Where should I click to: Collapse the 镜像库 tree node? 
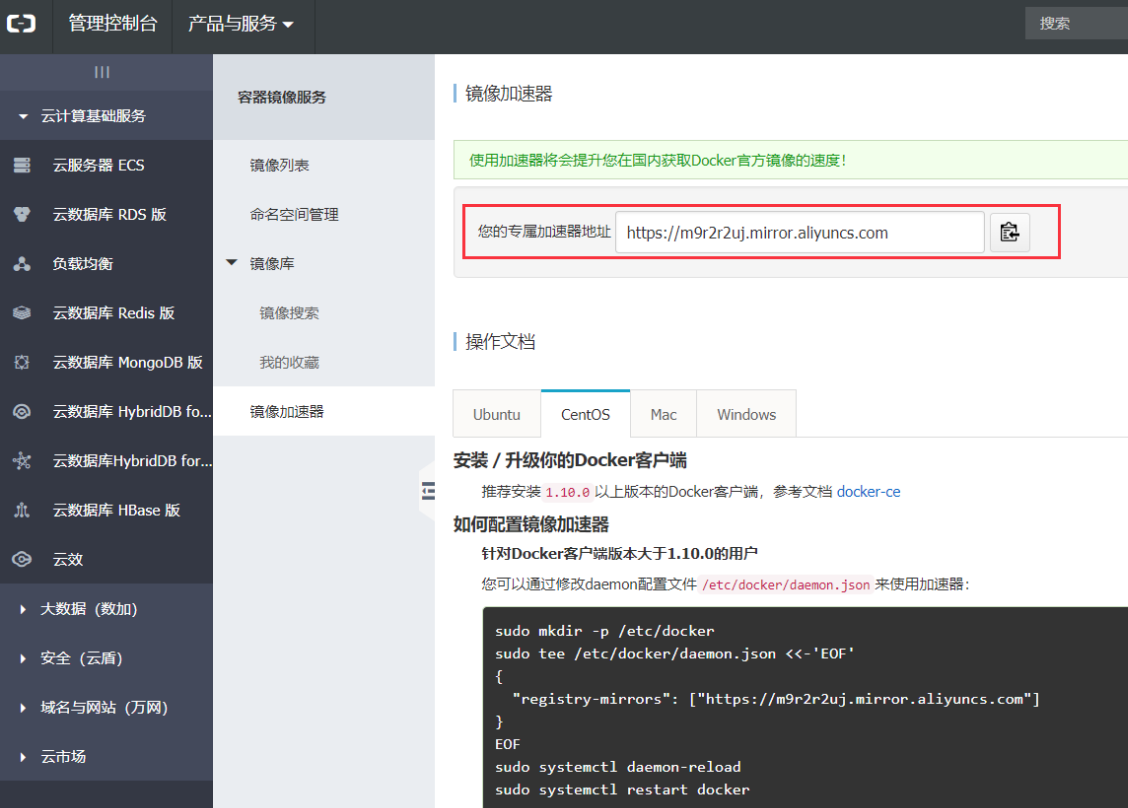(232, 263)
